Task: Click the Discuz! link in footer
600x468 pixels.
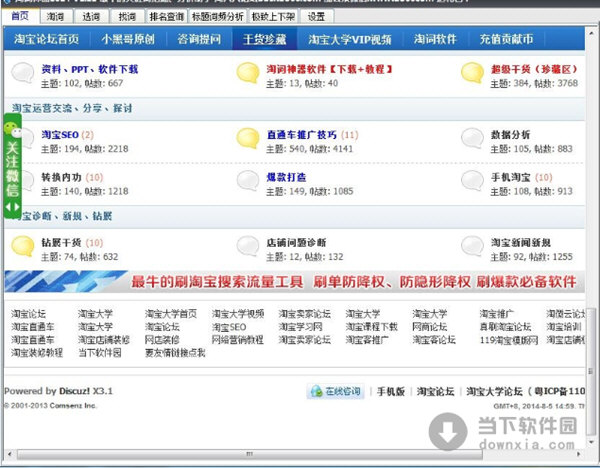Action: (x=74, y=391)
